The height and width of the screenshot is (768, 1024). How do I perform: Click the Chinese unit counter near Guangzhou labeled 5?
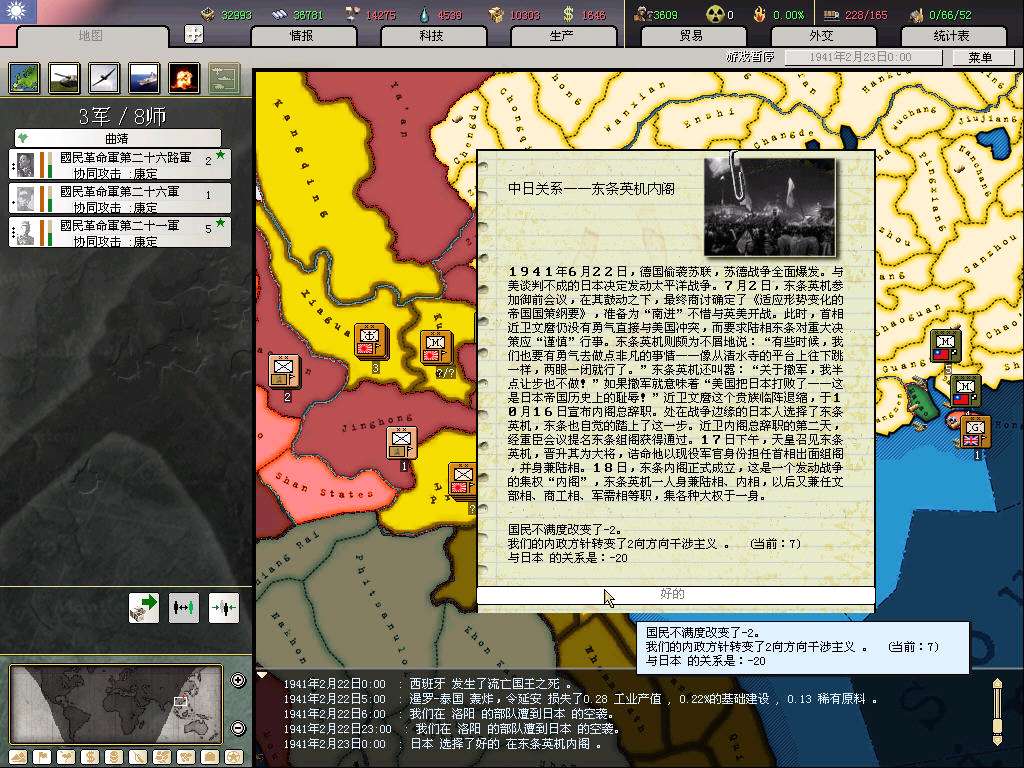coord(946,348)
